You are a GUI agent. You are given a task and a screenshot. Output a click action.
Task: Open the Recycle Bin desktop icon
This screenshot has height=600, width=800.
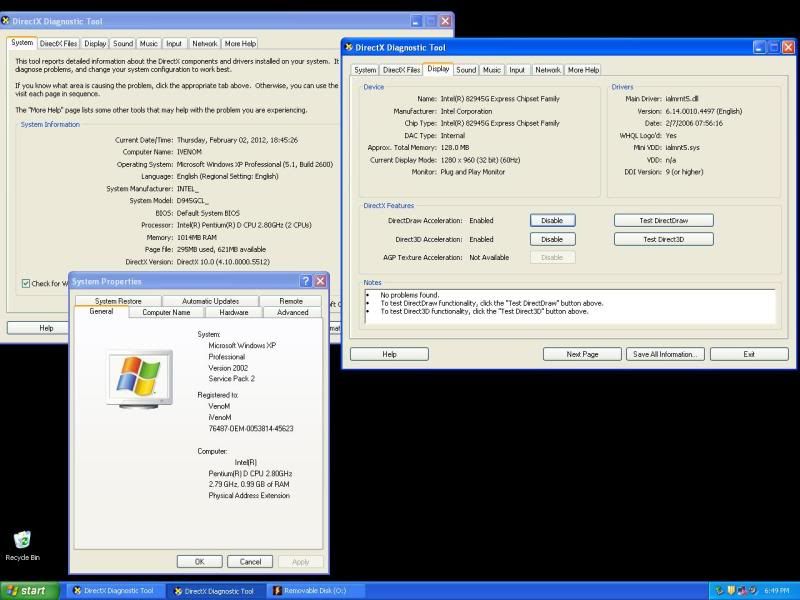click(x=22, y=545)
